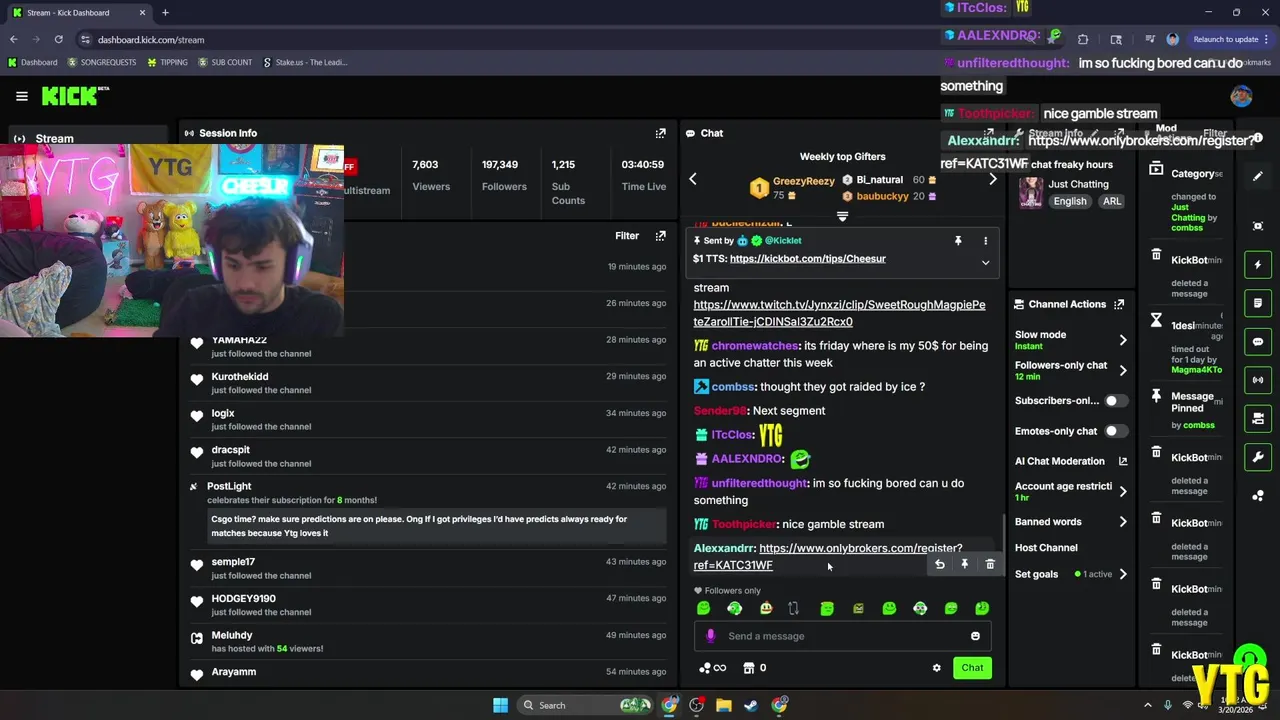Open the emoji picker in chat input
1280x720 pixels.
pyautogui.click(x=975, y=636)
